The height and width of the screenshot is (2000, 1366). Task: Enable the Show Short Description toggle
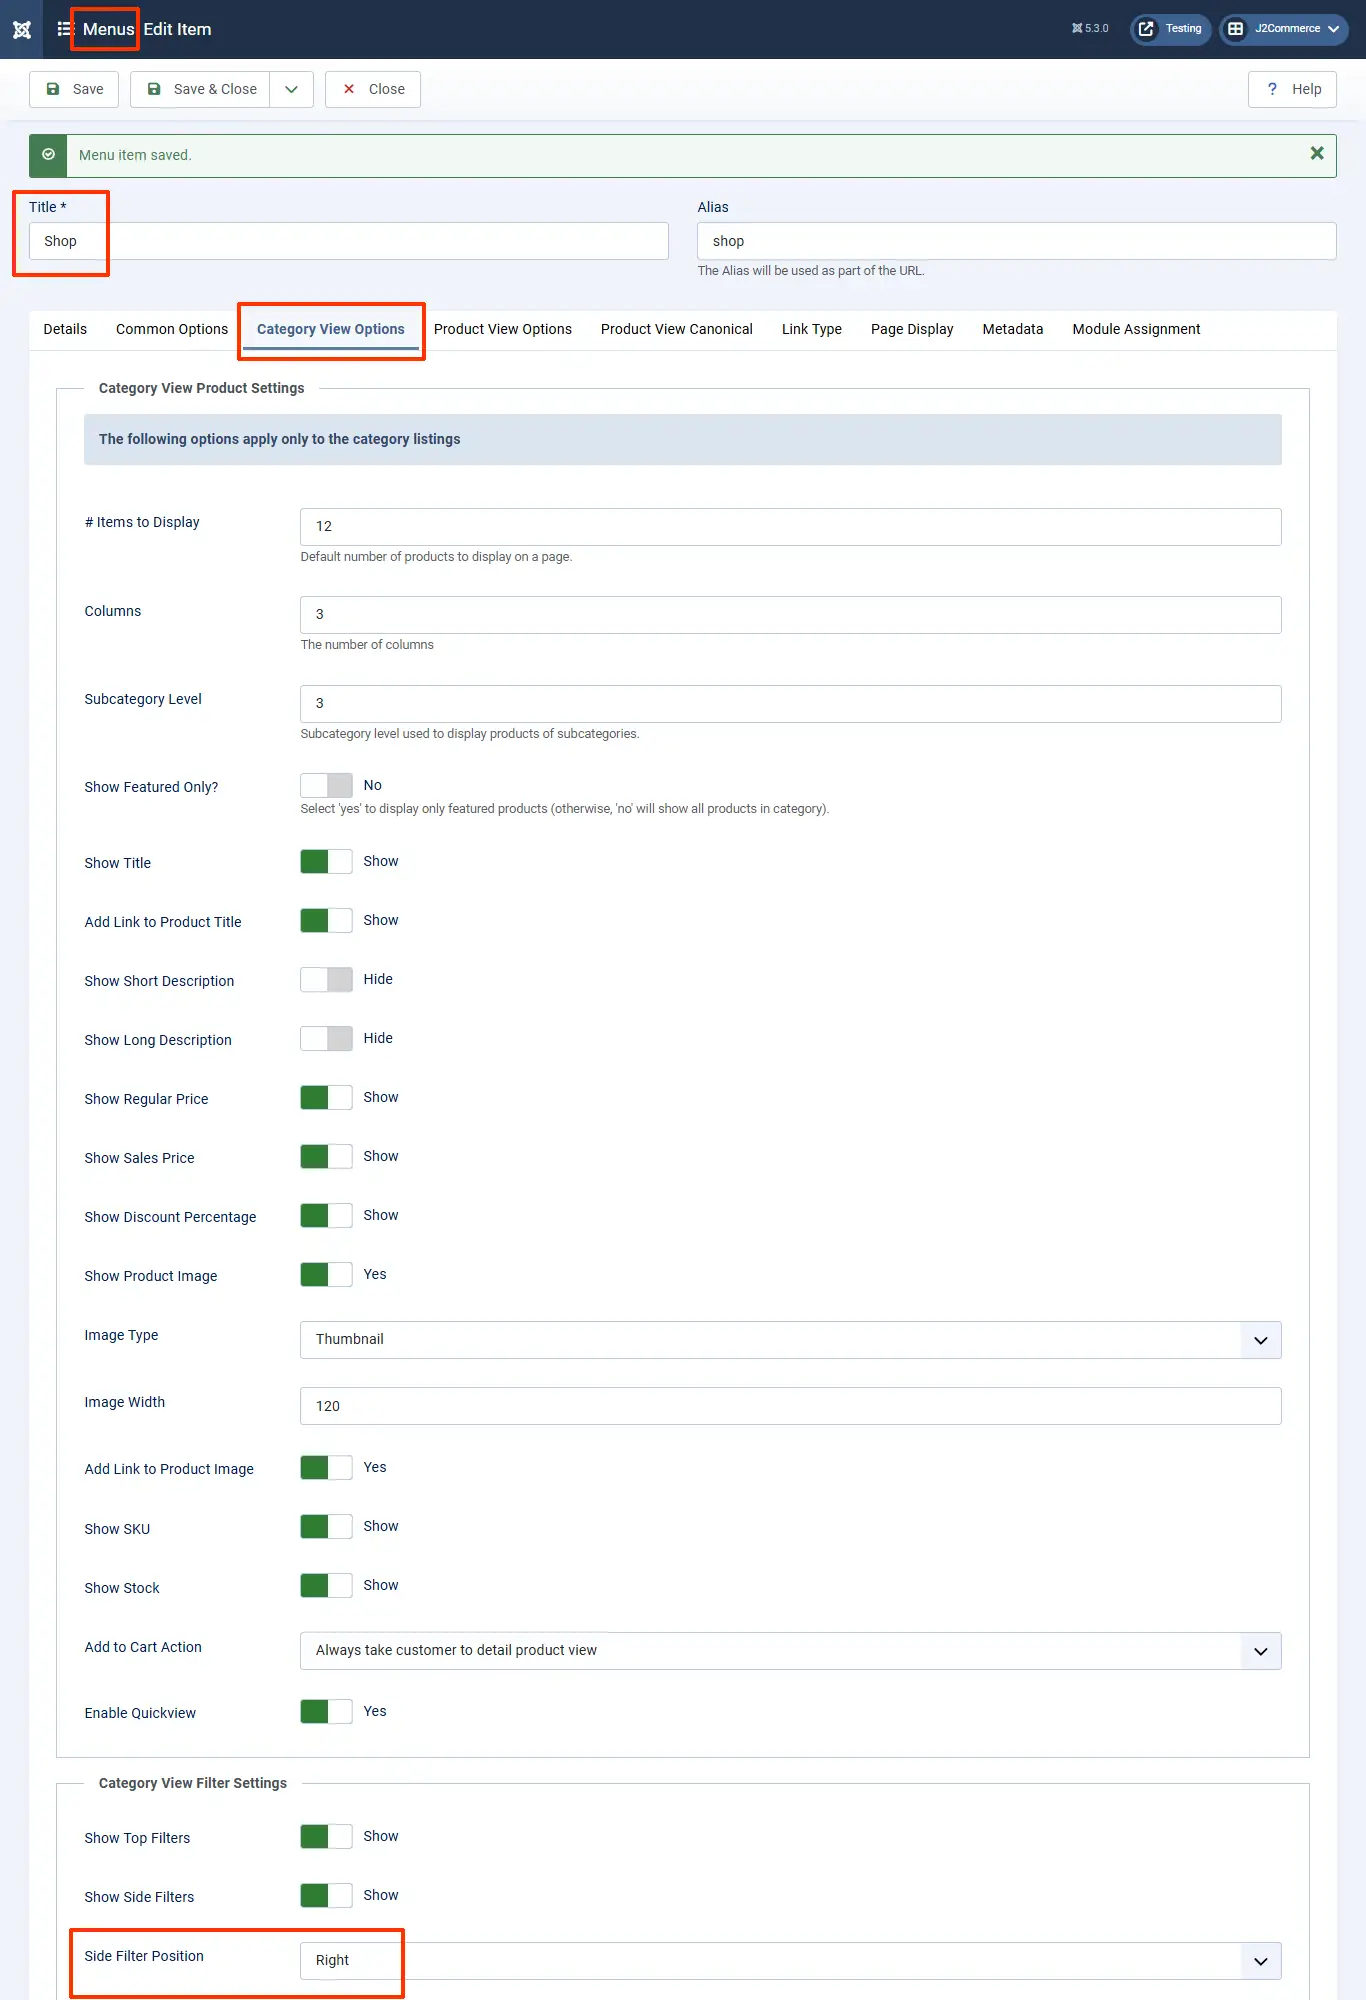point(326,979)
